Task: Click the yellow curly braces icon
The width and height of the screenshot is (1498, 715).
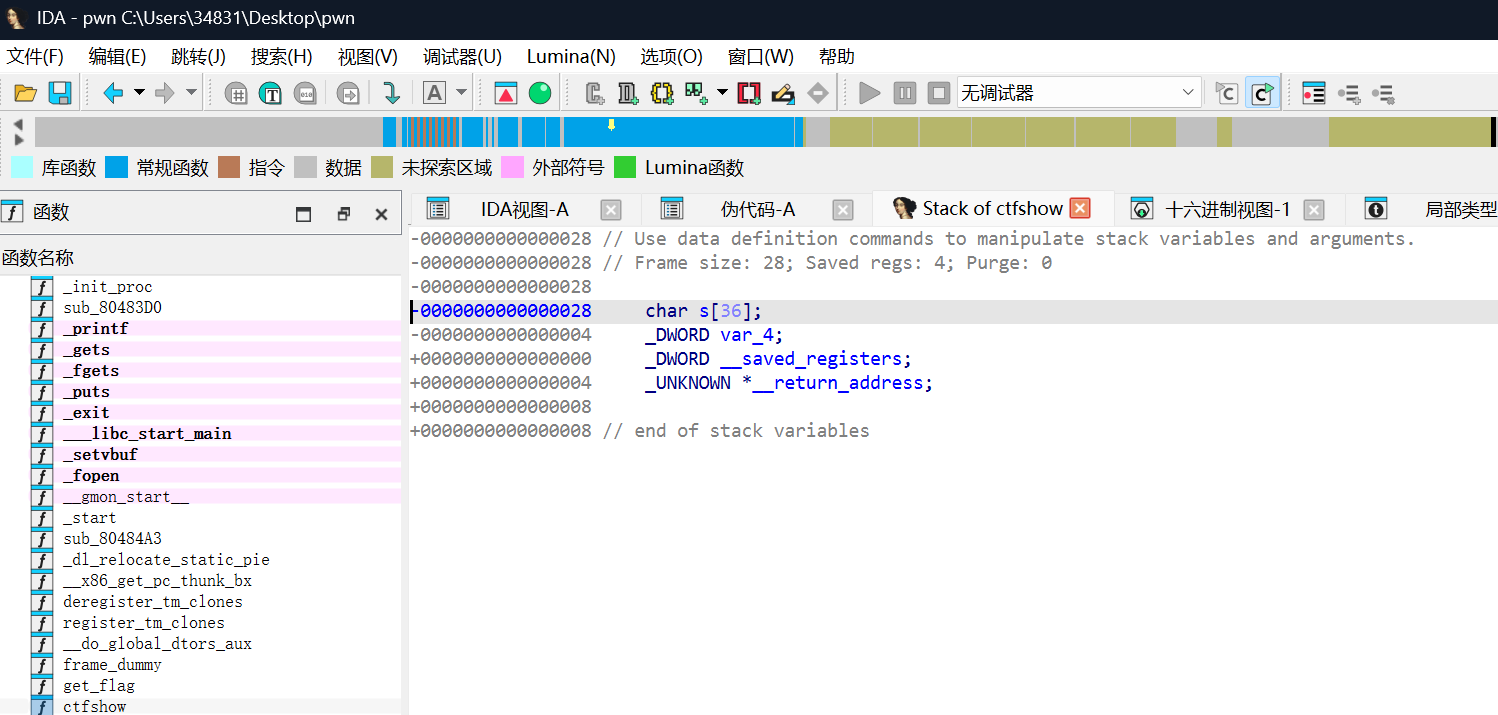Action: tap(662, 94)
